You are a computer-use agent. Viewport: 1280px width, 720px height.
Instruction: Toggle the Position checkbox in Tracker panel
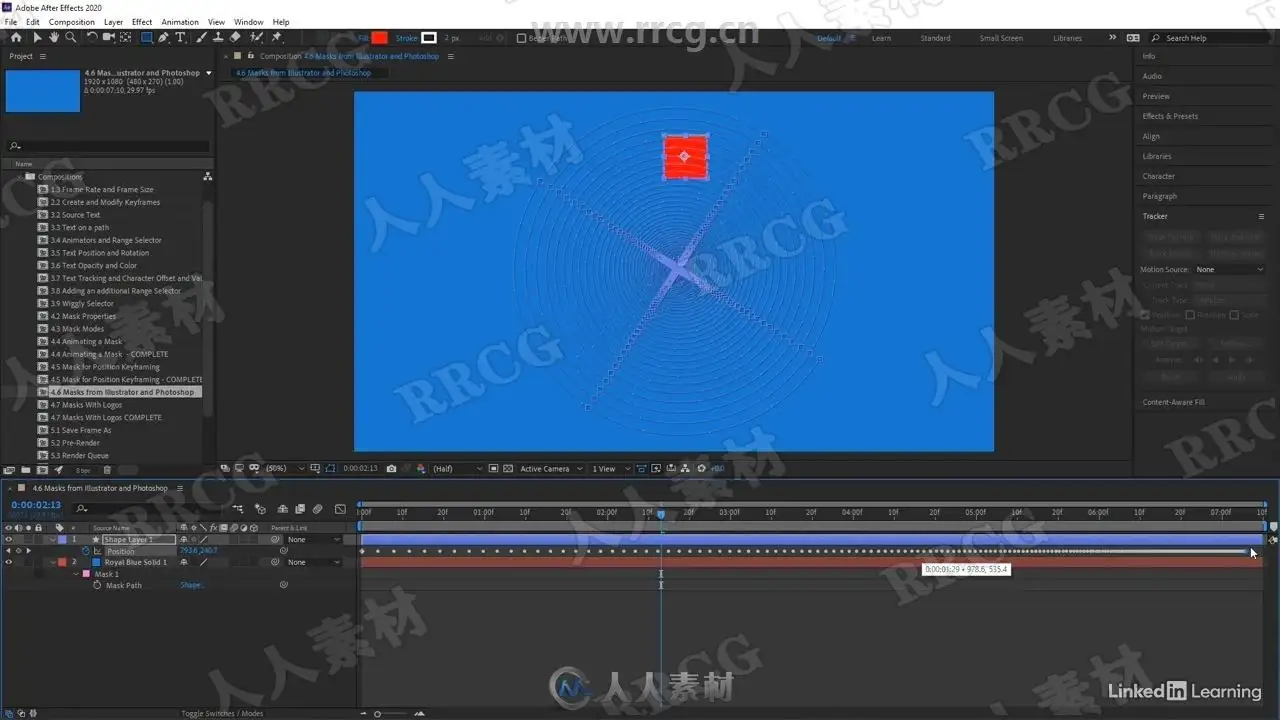[1145, 315]
